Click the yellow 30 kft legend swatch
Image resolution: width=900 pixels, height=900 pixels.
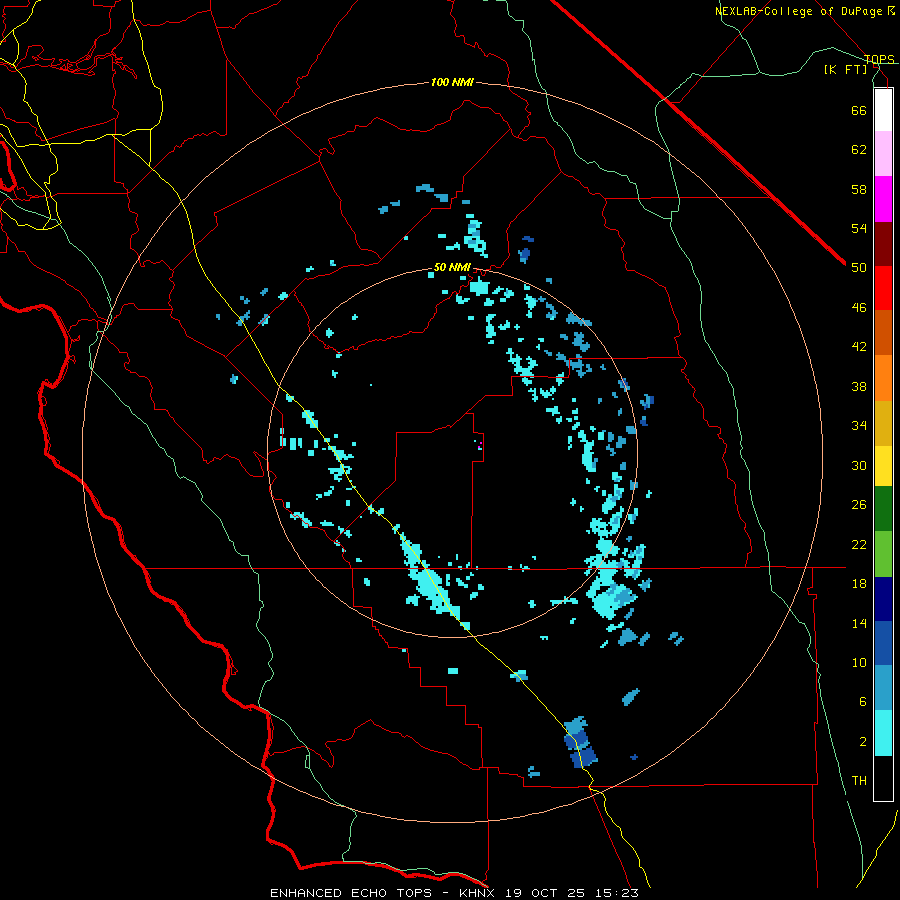pos(883,465)
